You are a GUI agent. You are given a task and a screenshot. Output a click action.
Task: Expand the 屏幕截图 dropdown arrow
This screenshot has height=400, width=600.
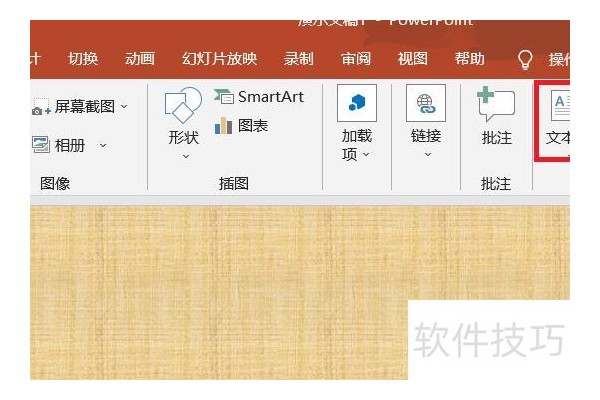pyautogui.click(x=124, y=106)
